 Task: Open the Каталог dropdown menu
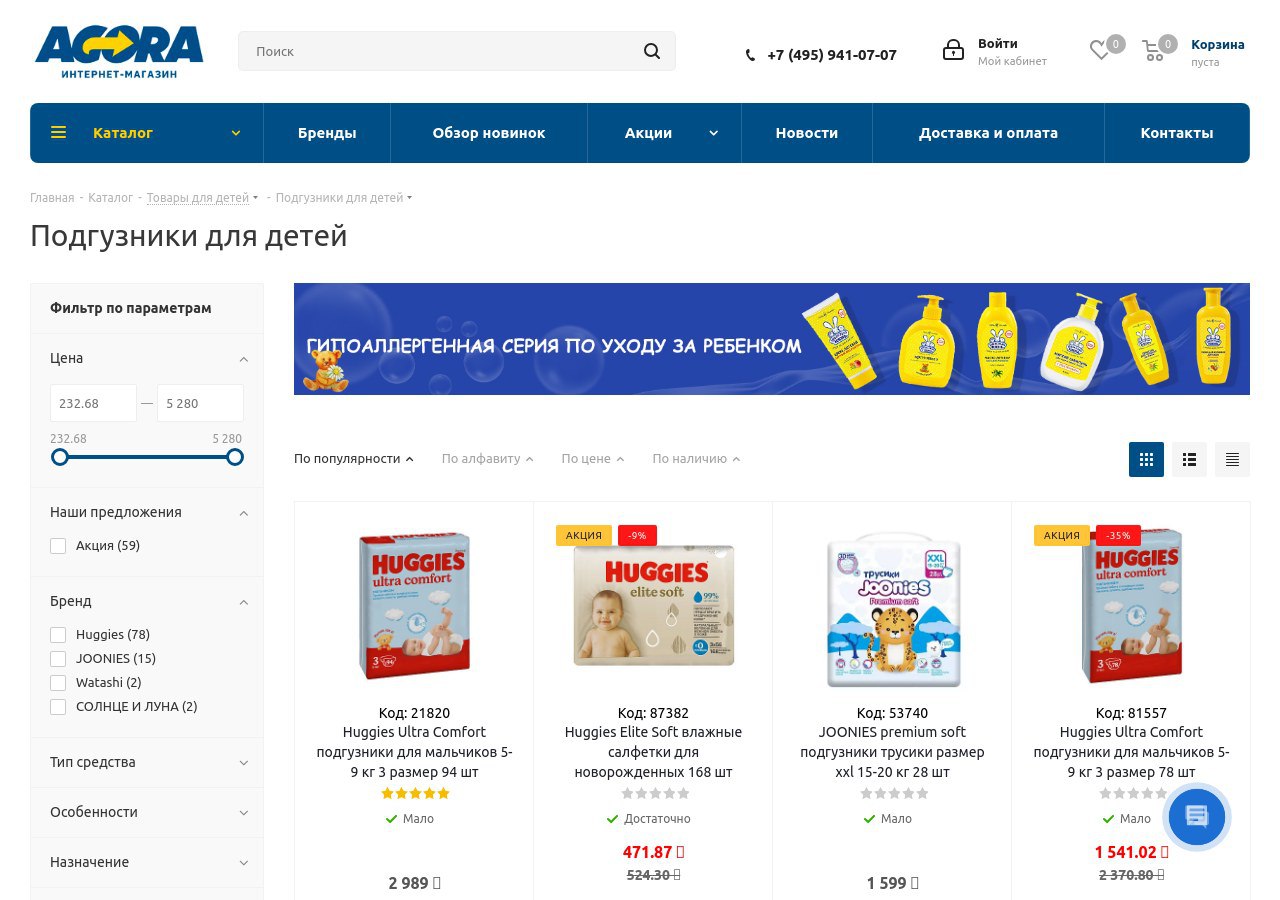pos(147,133)
